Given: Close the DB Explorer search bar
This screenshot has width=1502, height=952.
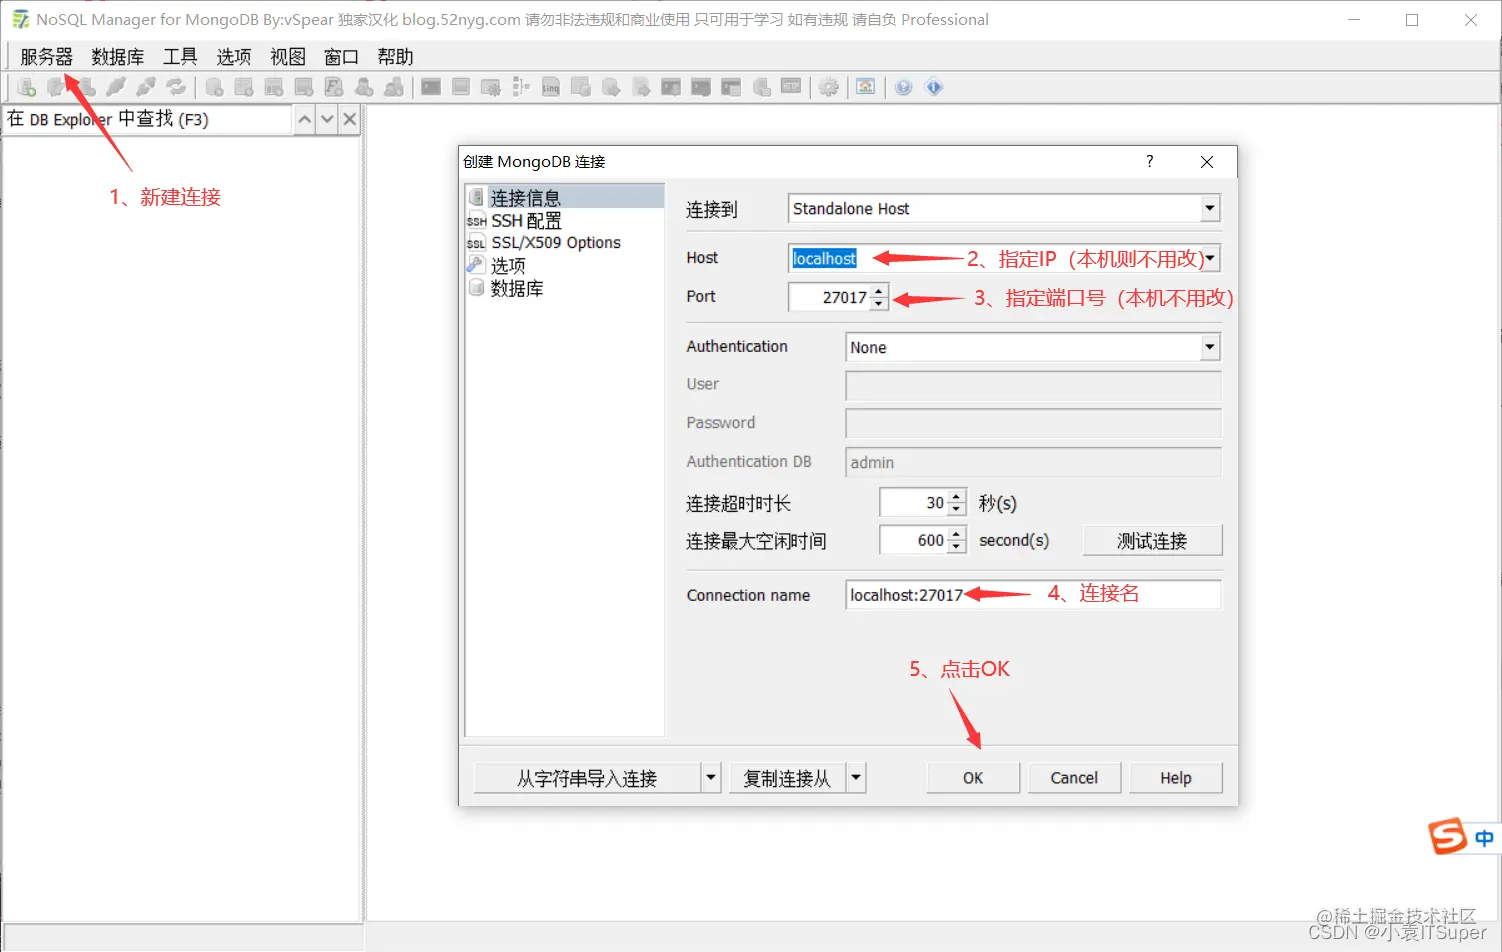Looking at the screenshot, I should [x=349, y=120].
